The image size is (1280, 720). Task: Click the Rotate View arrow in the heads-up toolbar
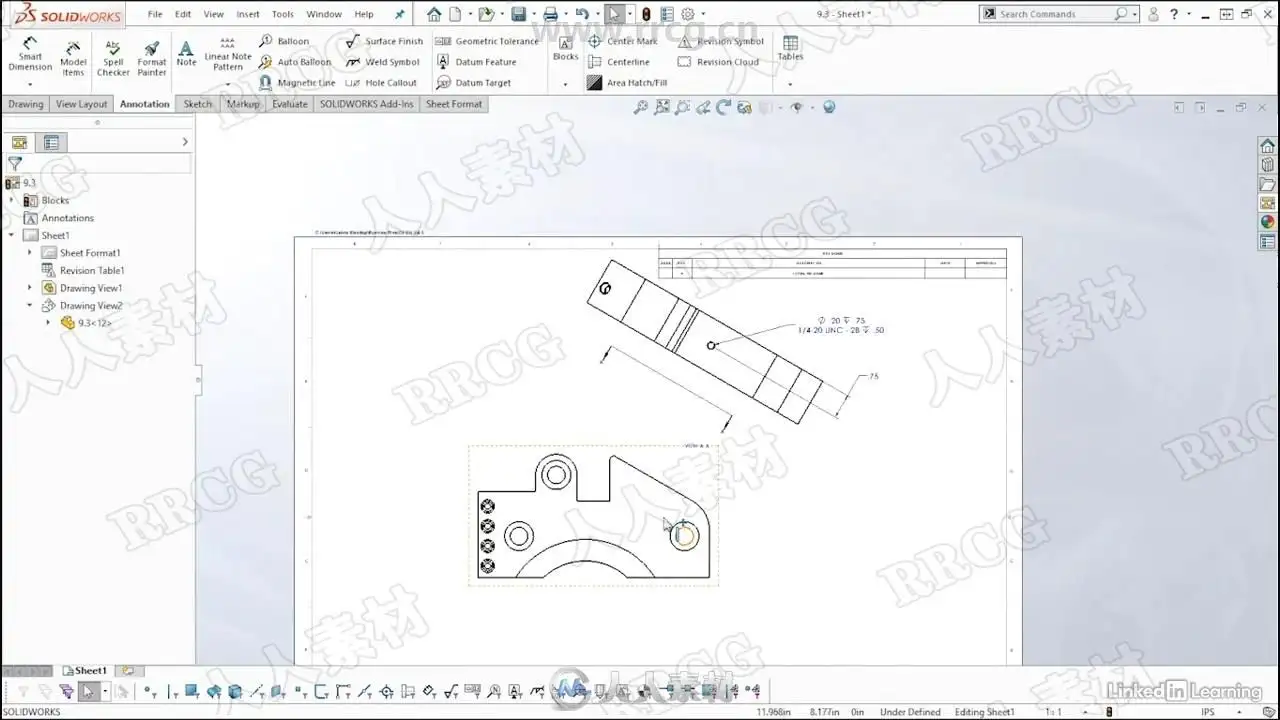(x=723, y=107)
